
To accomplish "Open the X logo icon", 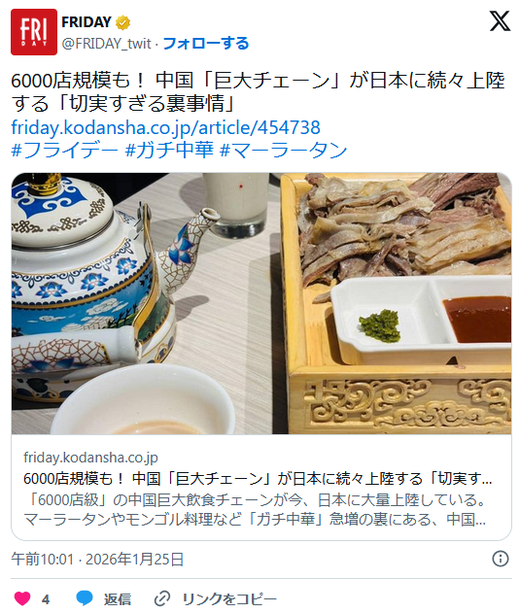I will click(500, 21).
